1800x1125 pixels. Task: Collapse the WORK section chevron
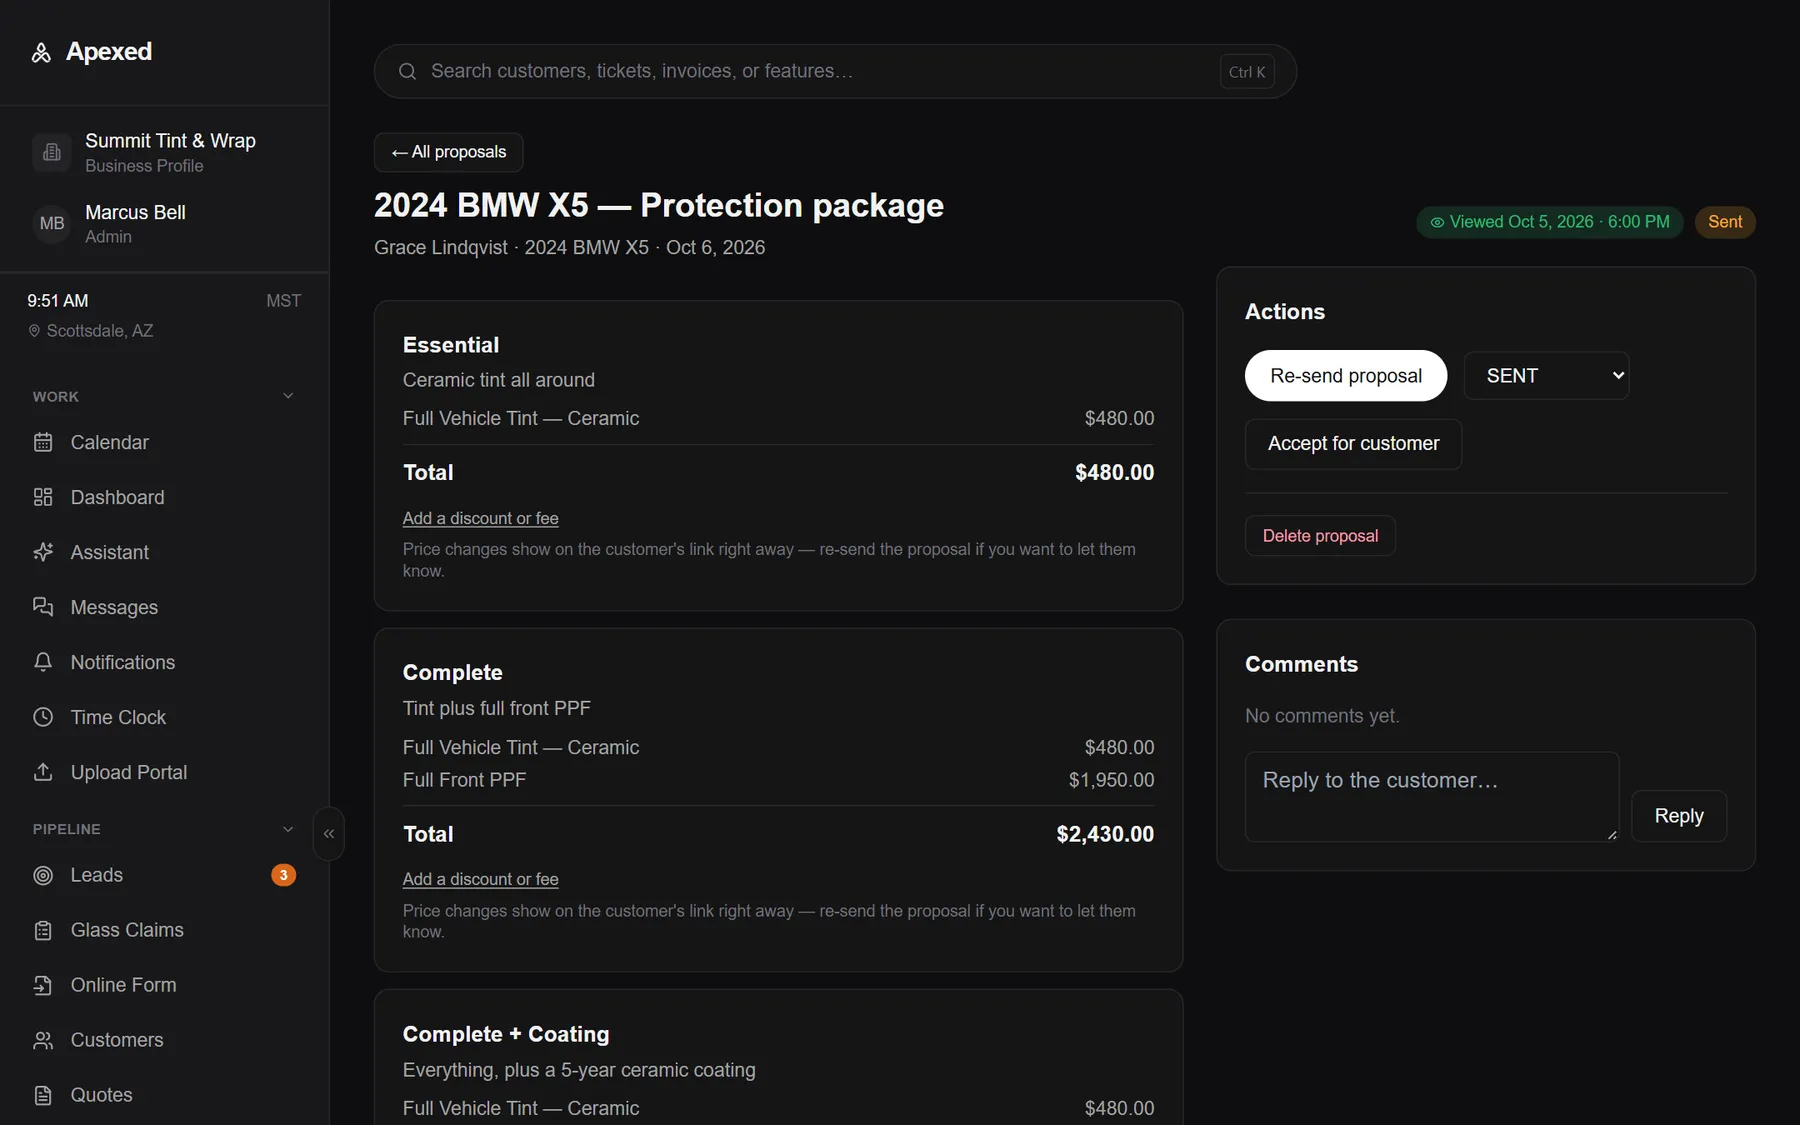point(288,396)
